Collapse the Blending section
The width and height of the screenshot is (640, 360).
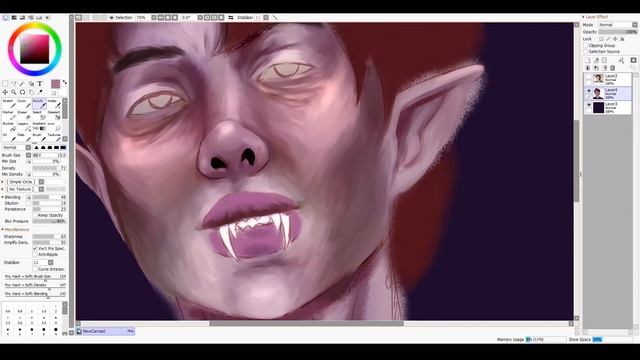click(2, 197)
